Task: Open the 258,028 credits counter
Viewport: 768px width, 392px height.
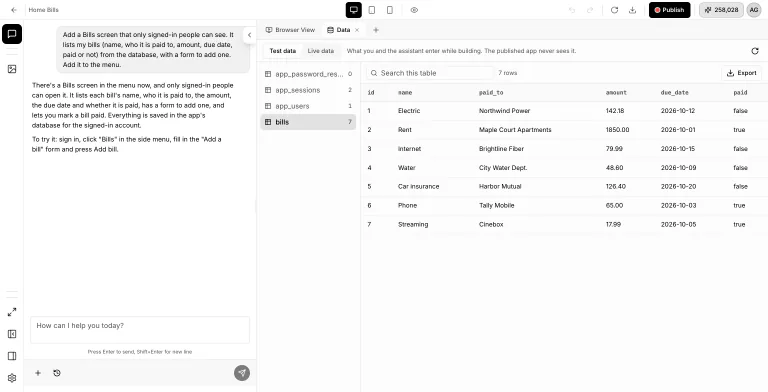Action: (x=721, y=10)
